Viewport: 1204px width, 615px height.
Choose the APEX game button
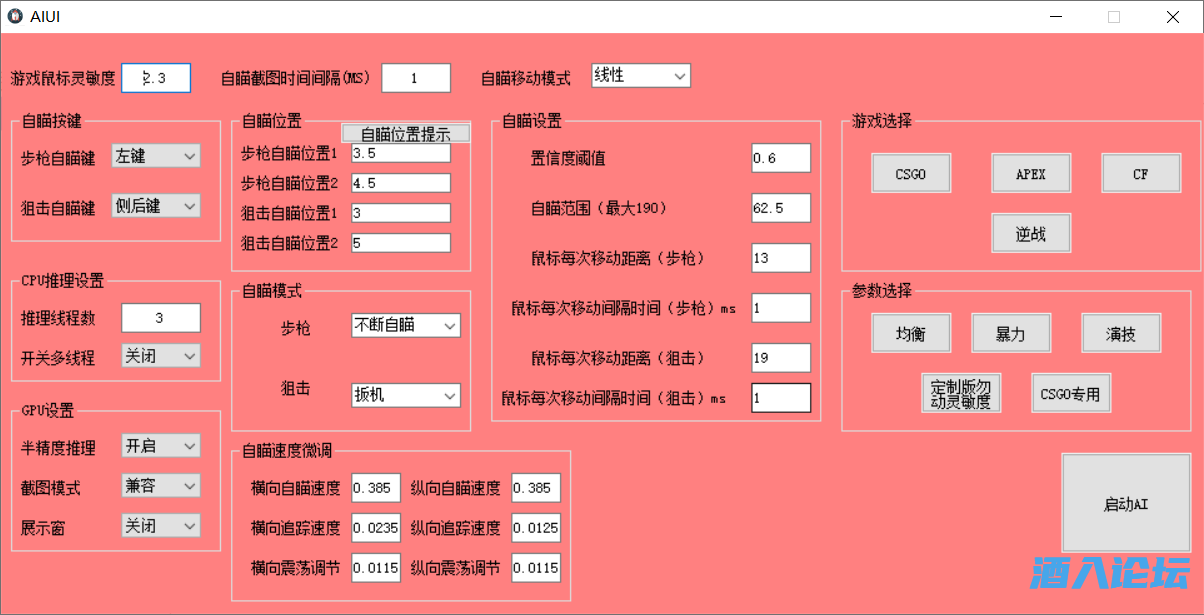tap(1030, 173)
